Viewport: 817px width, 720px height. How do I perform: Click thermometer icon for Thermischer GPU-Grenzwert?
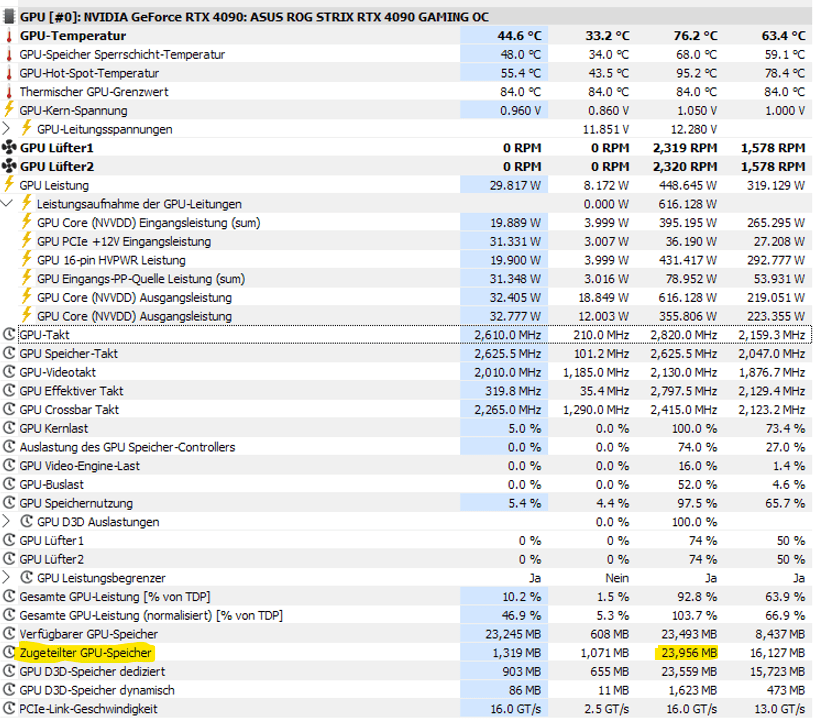[9, 92]
